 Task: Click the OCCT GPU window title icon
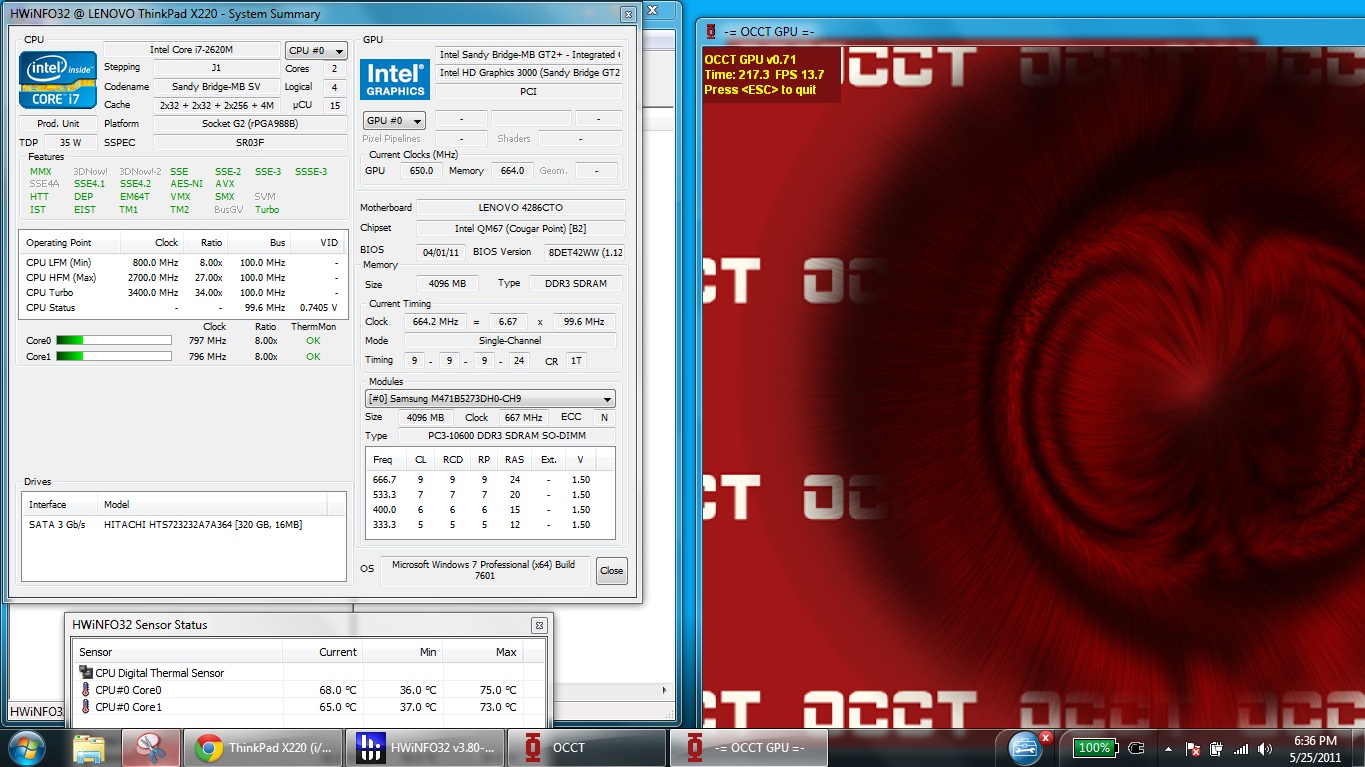(711, 31)
